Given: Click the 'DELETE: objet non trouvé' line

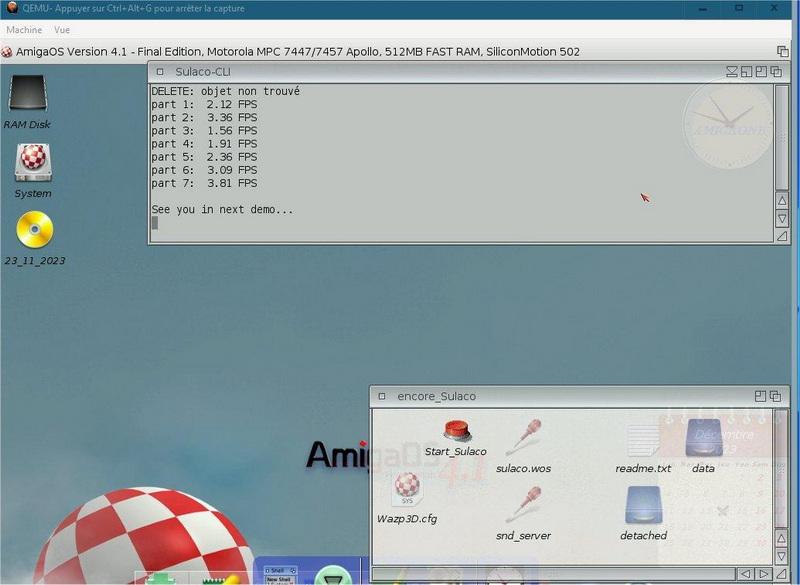Looking at the screenshot, I should coord(226,91).
